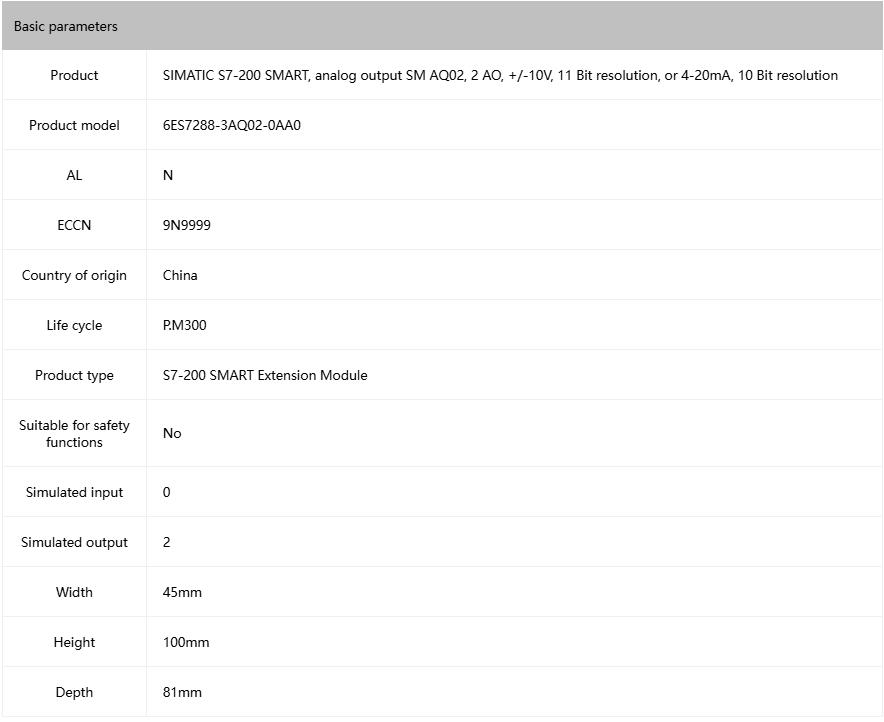The width and height of the screenshot is (884, 722).
Task: Click the Suitable for safety functions label
Action: tap(74, 433)
